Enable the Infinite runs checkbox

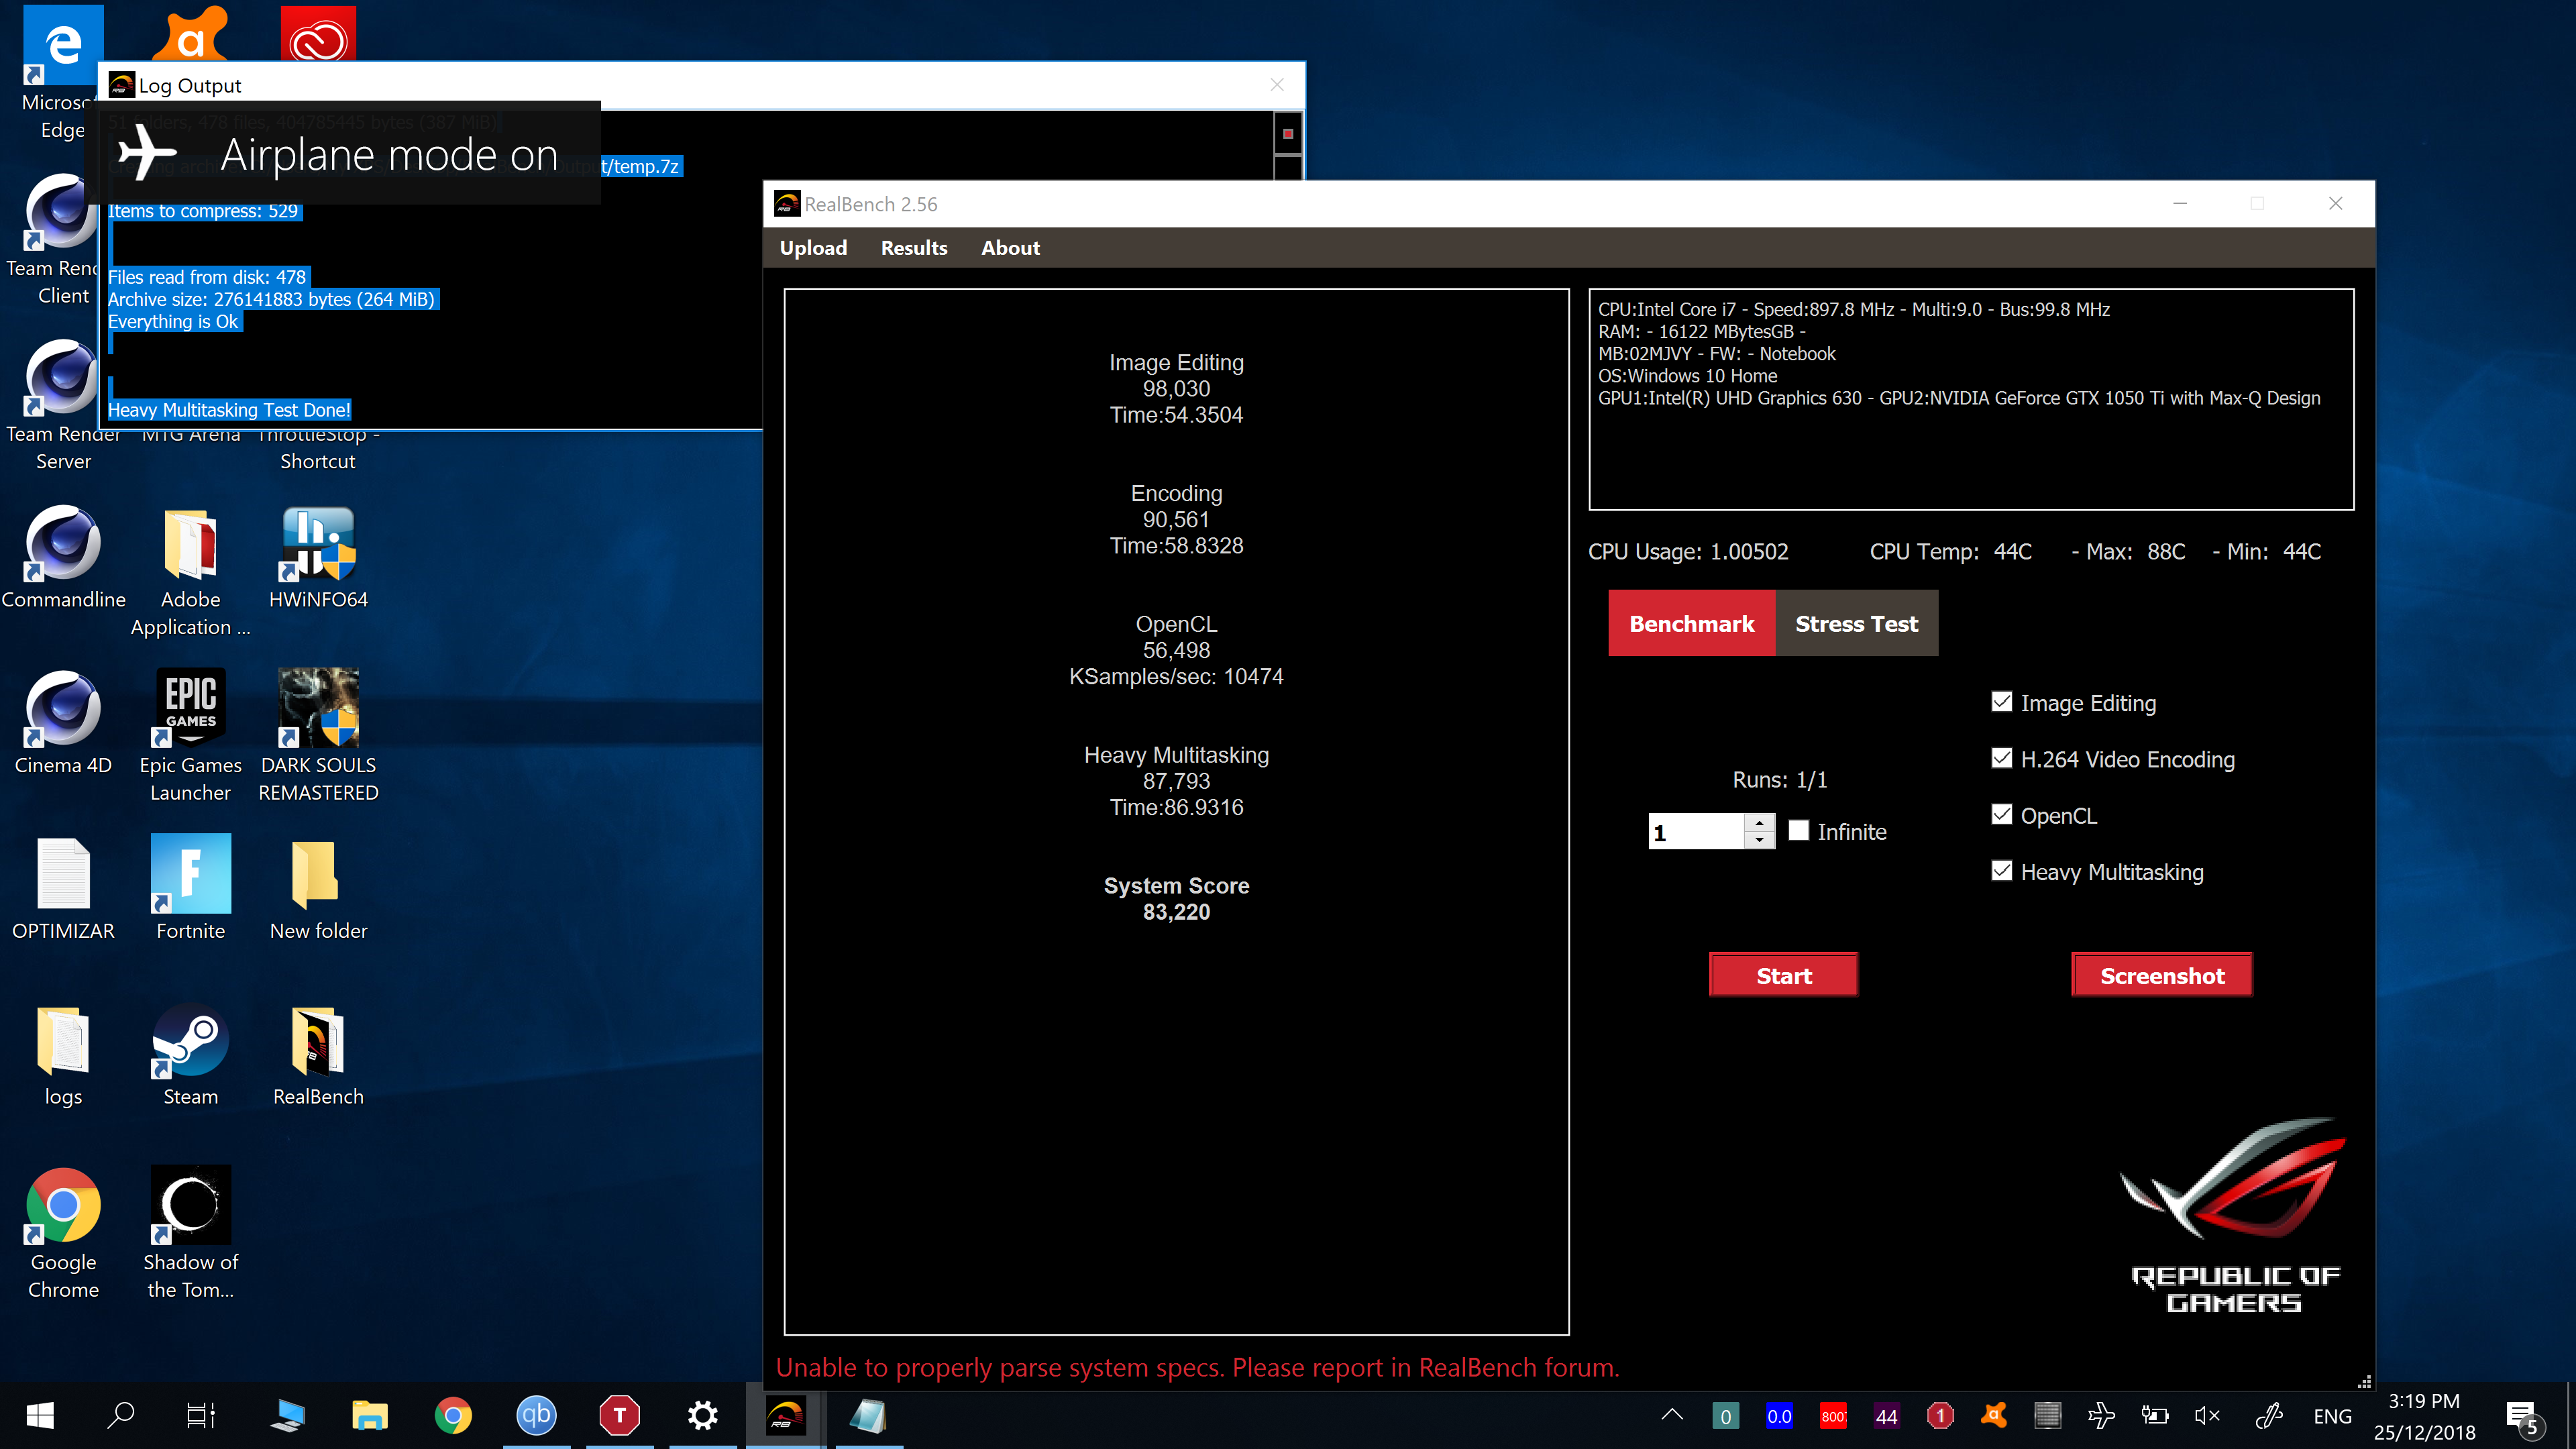(1798, 831)
